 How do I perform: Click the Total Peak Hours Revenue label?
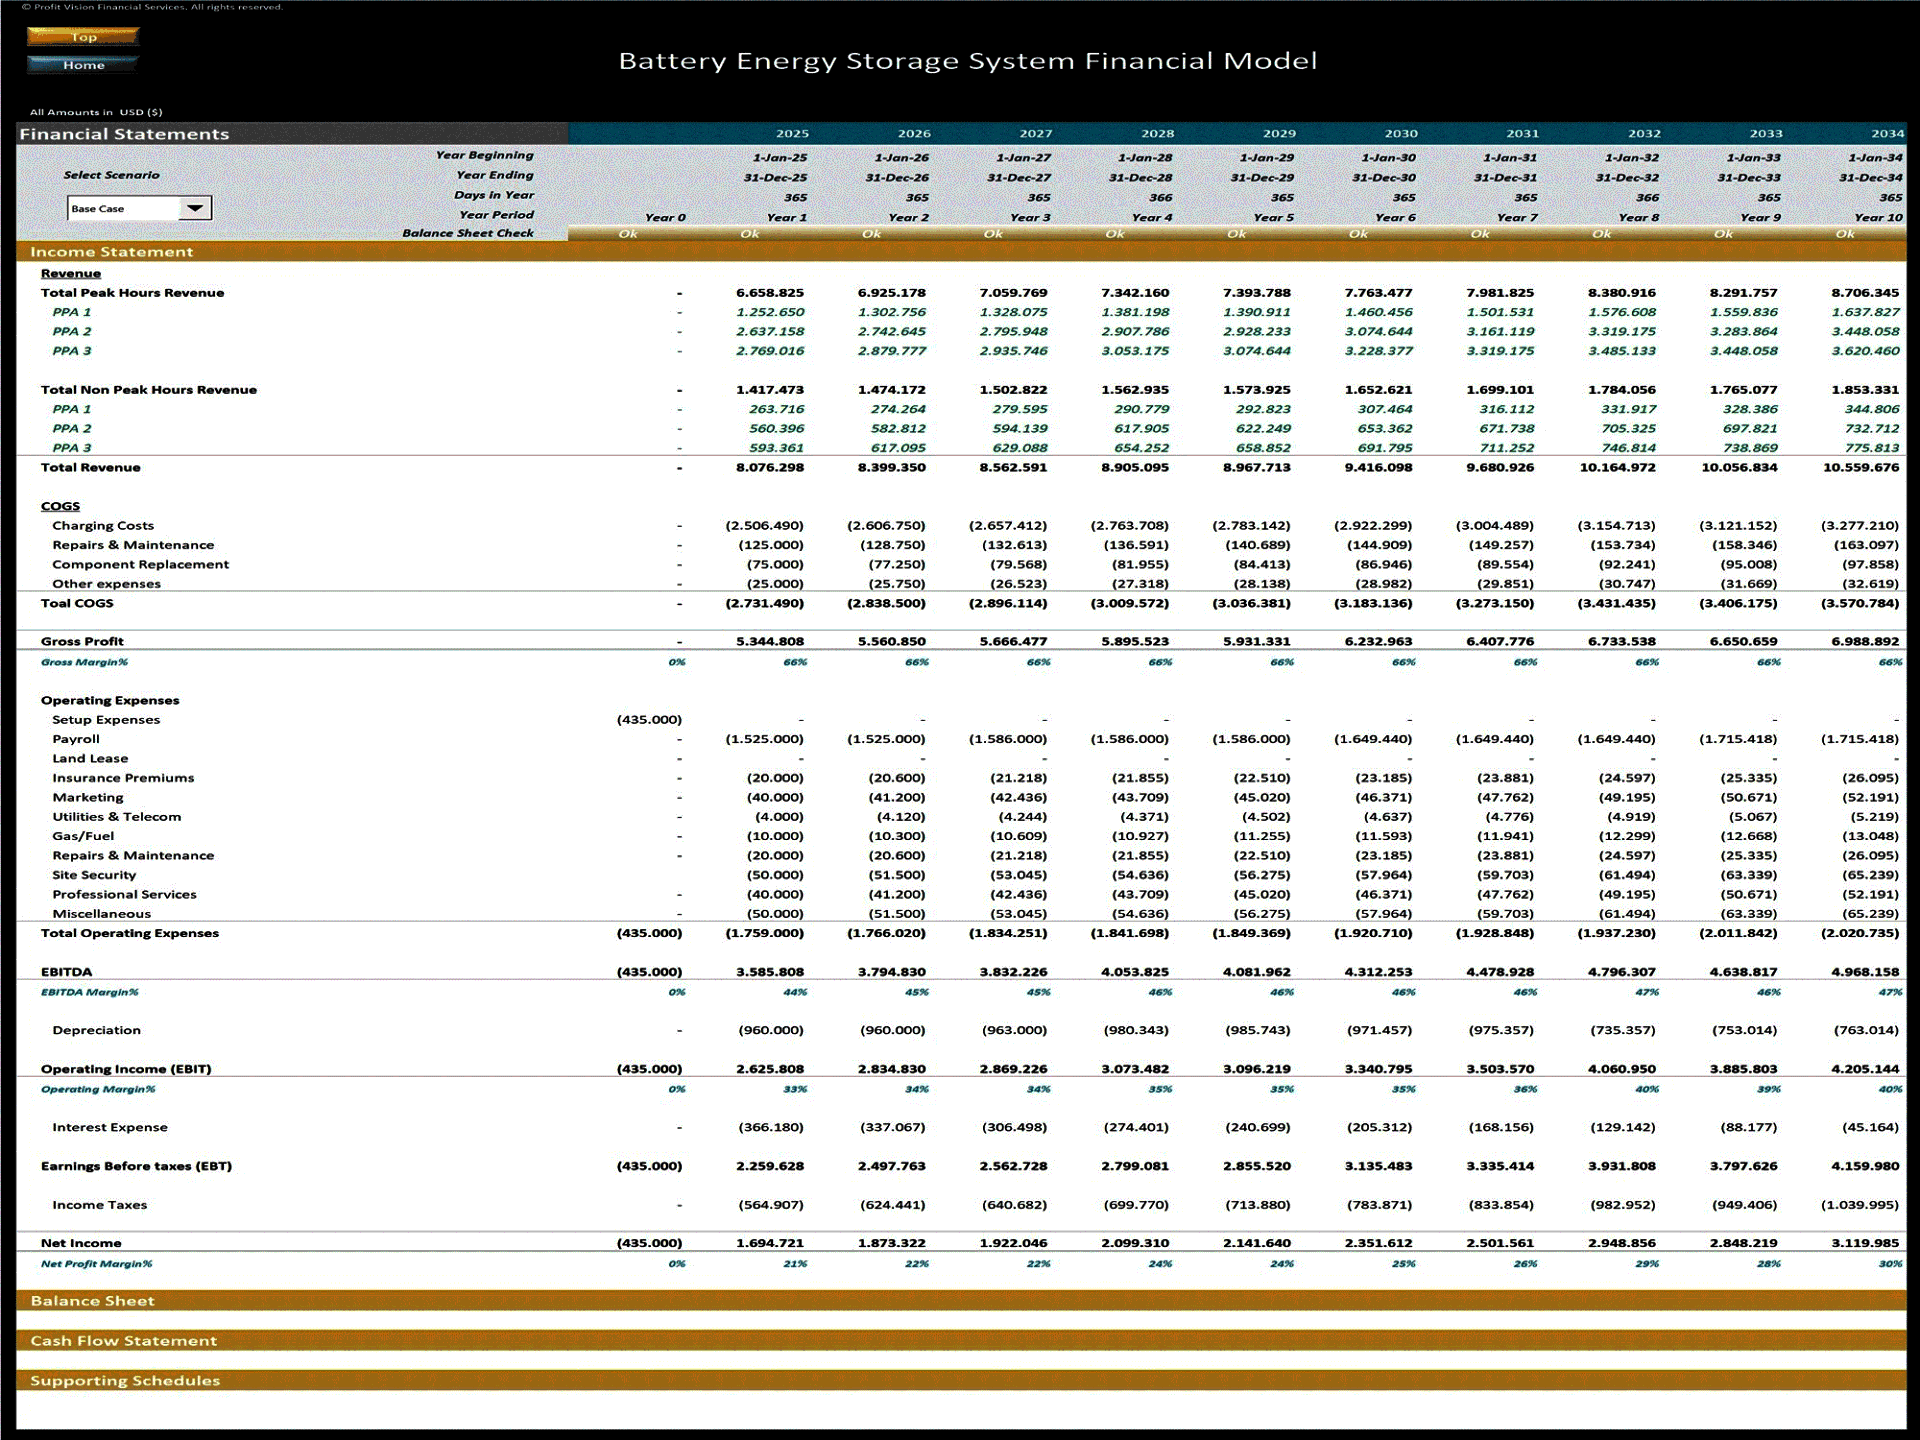coord(132,293)
